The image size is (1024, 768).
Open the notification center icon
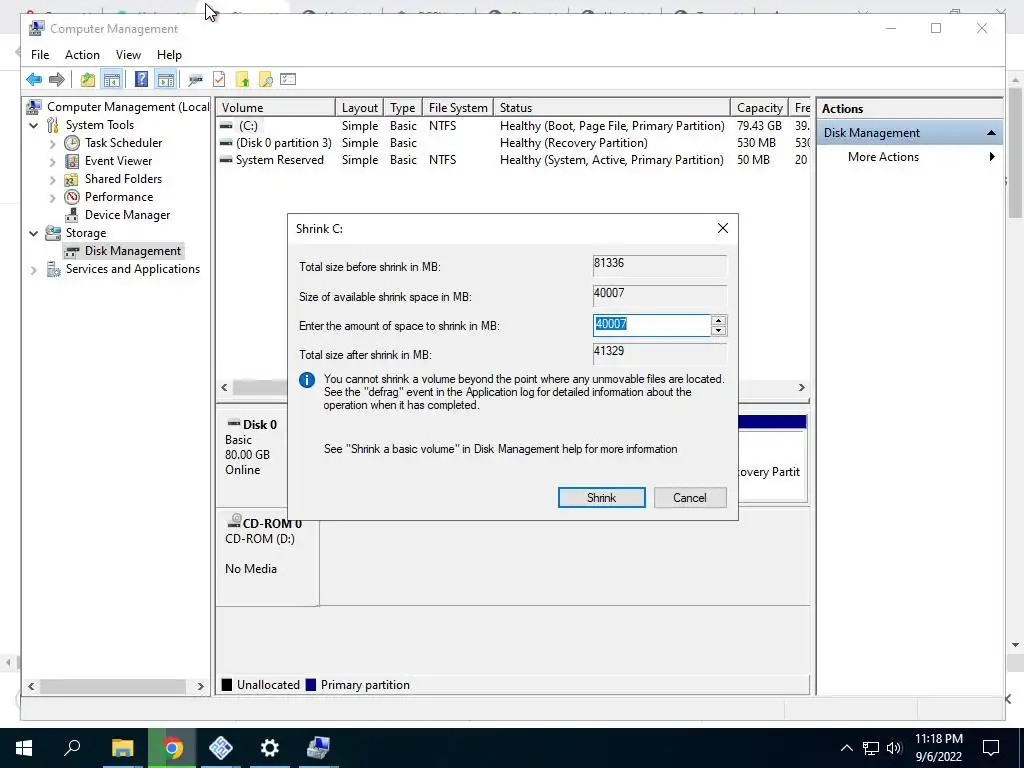pyautogui.click(x=991, y=748)
